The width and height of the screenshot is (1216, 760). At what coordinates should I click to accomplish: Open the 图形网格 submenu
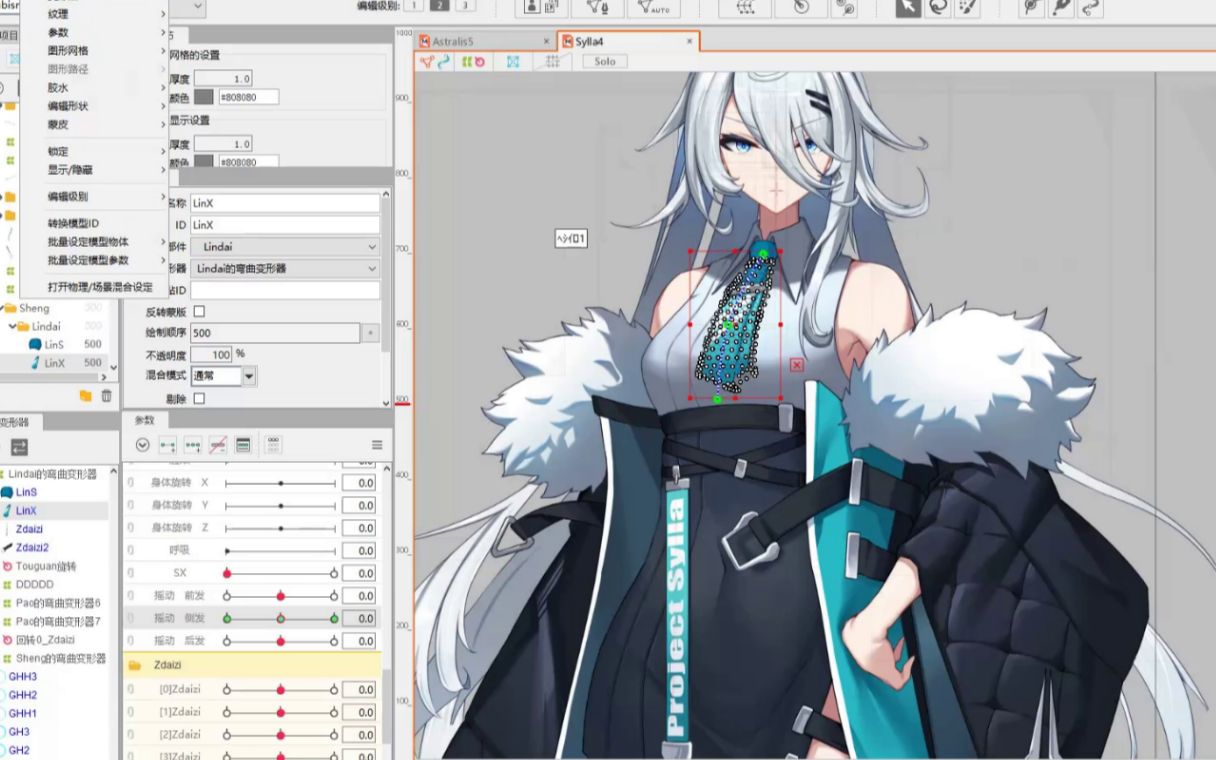[93, 50]
